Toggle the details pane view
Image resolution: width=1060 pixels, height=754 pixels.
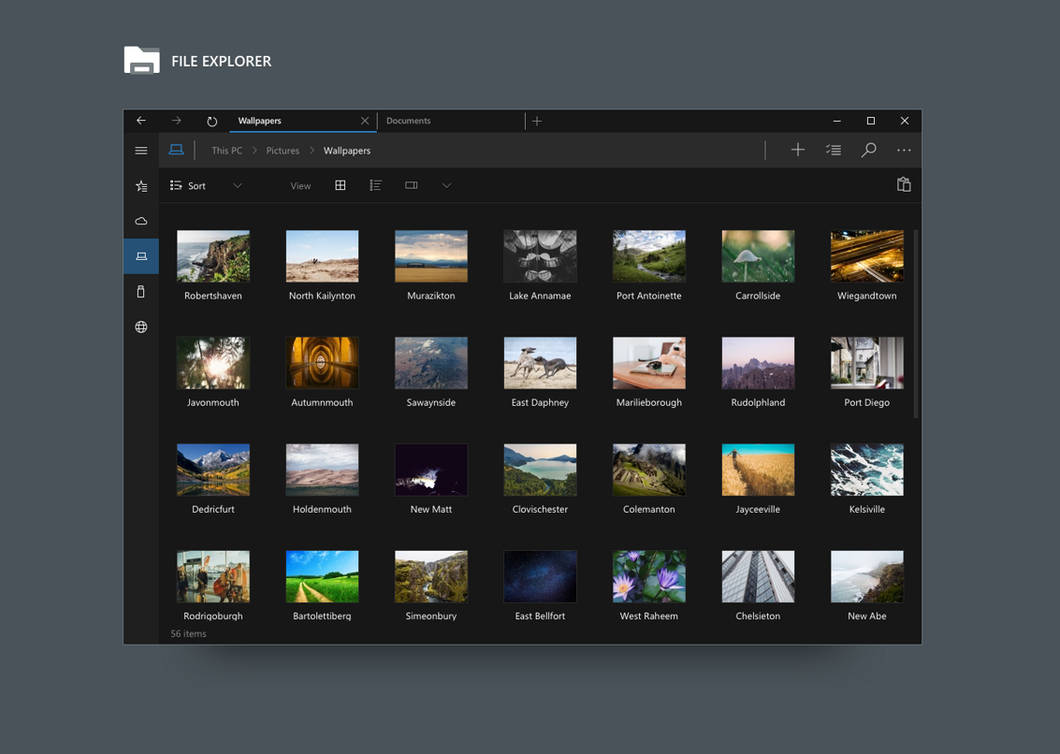[x=411, y=185]
